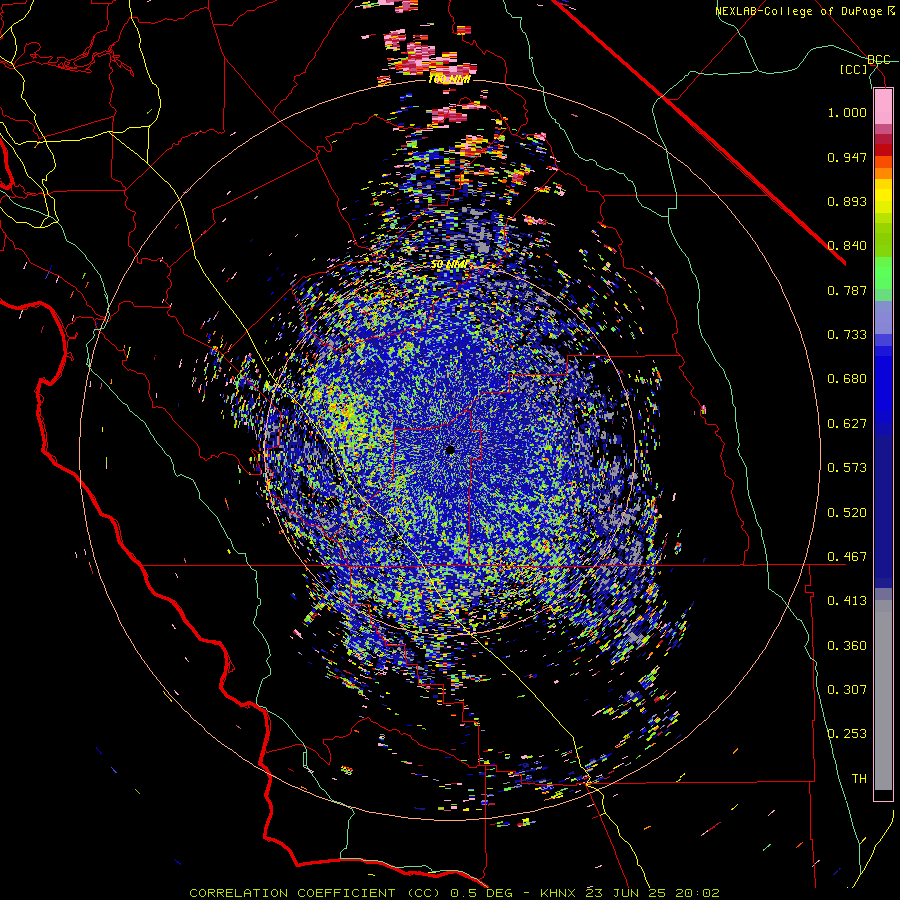Click the 0.840 legend value
Viewport: 900px width, 900px height.
click(847, 246)
